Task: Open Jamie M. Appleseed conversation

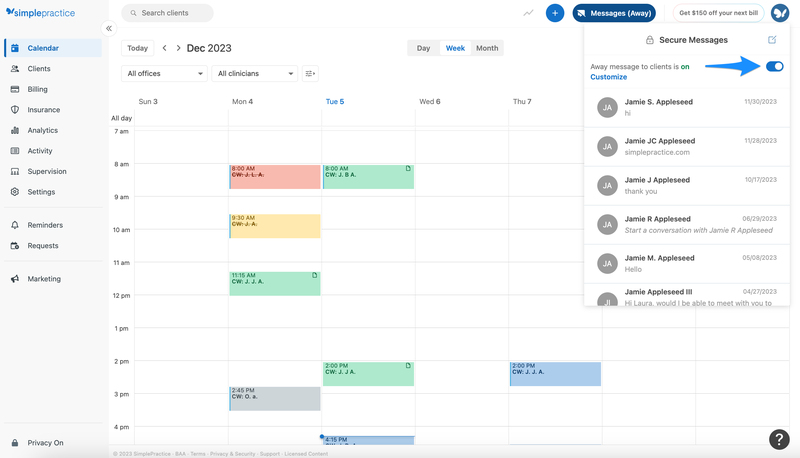Action: pos(687,264)
